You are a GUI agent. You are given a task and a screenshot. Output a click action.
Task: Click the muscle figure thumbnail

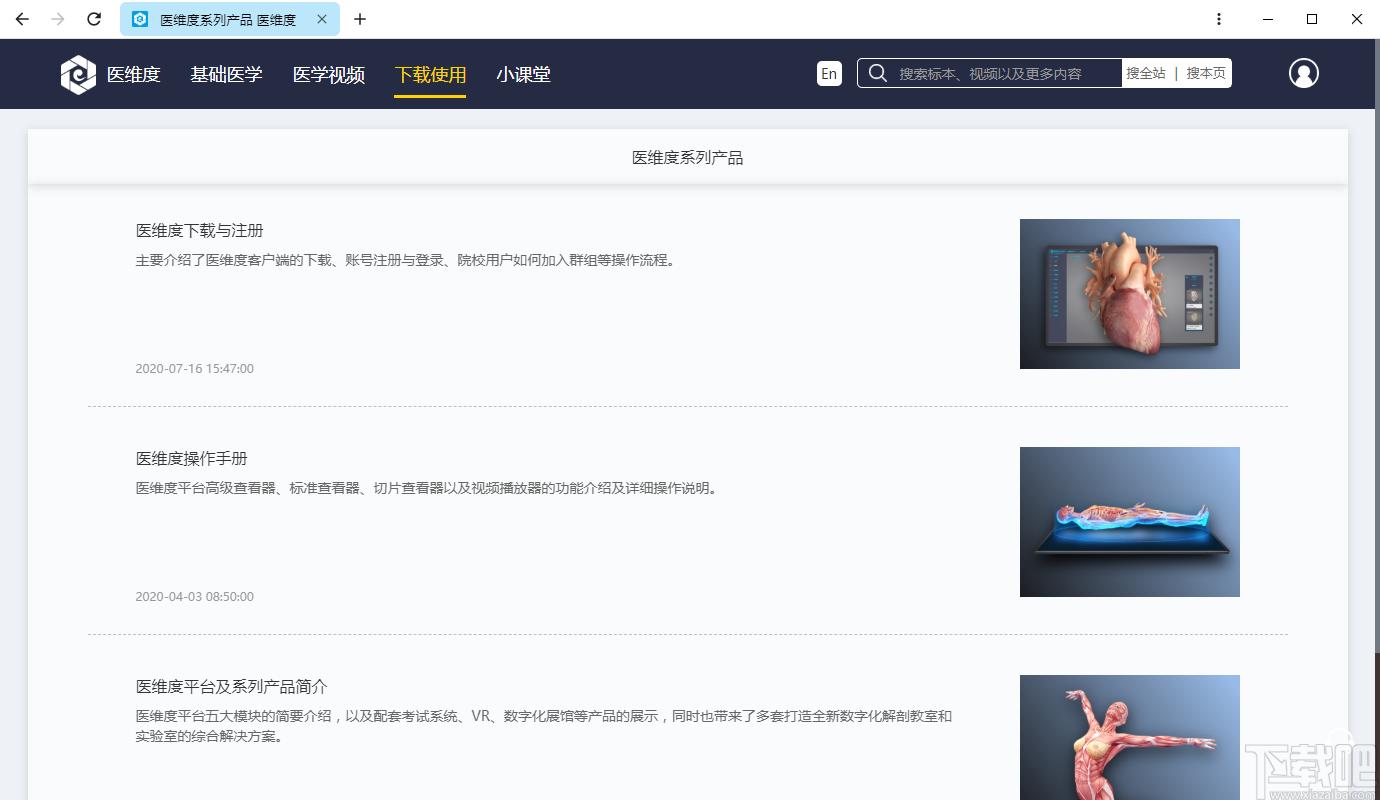[x=1130, y=737]
